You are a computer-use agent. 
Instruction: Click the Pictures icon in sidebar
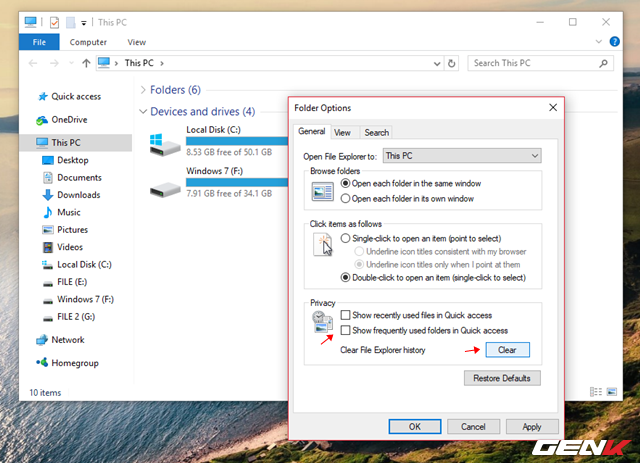click(48, 230)
